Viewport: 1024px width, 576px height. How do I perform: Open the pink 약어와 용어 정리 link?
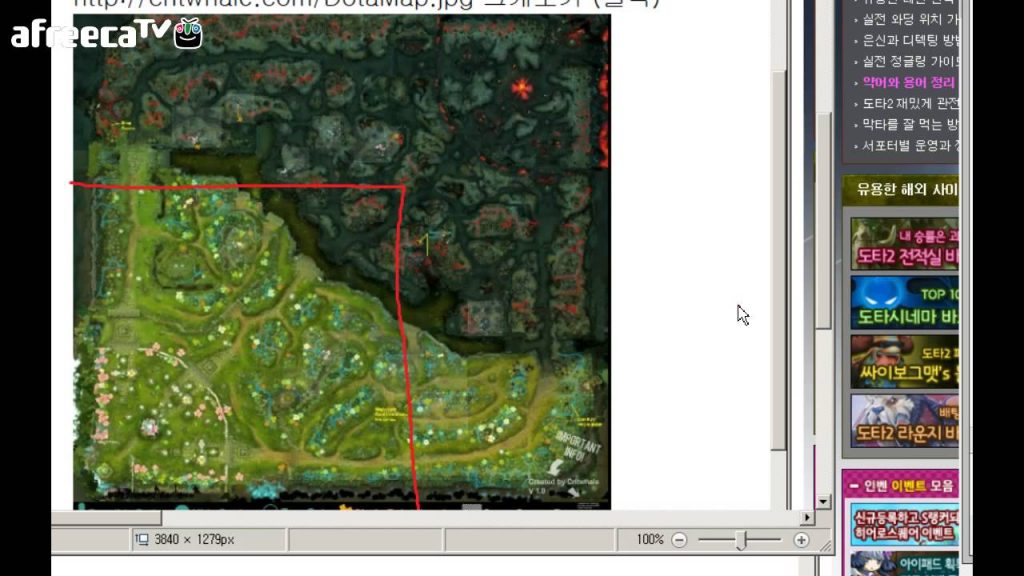(908, 82)
